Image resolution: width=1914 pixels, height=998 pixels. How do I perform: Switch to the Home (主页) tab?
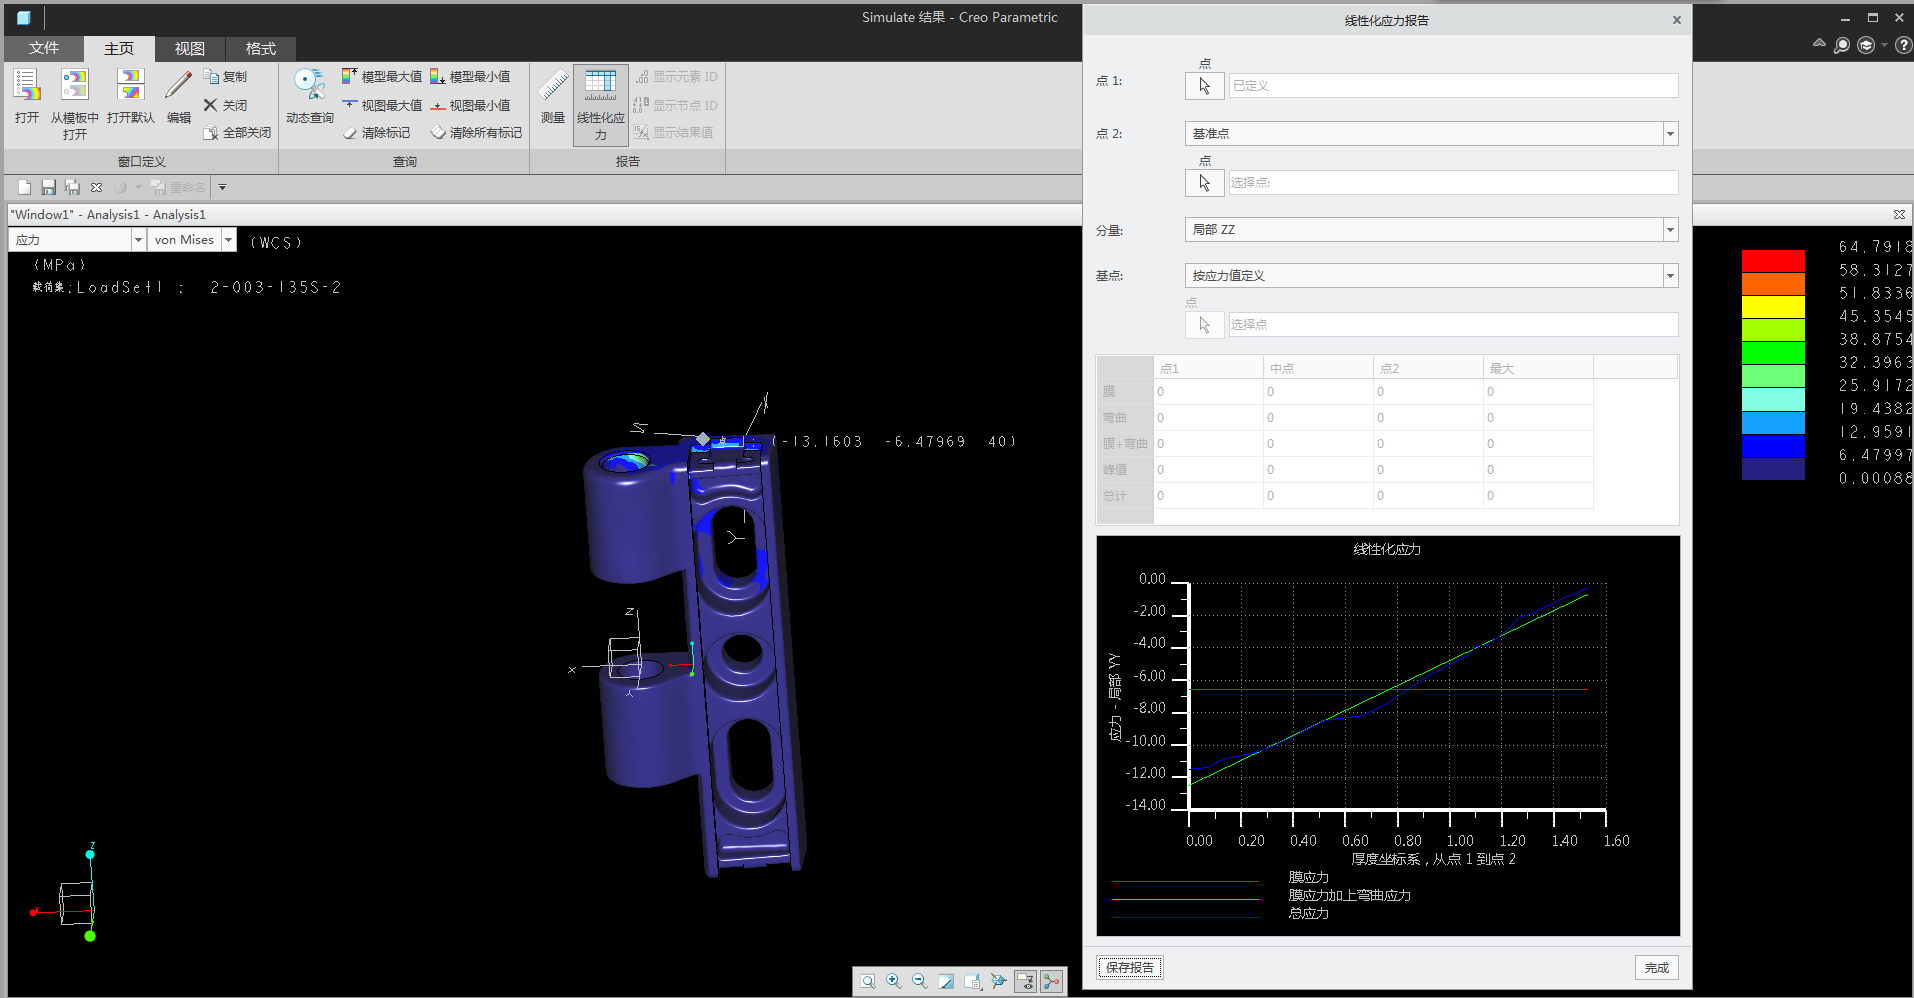point(119,48)
